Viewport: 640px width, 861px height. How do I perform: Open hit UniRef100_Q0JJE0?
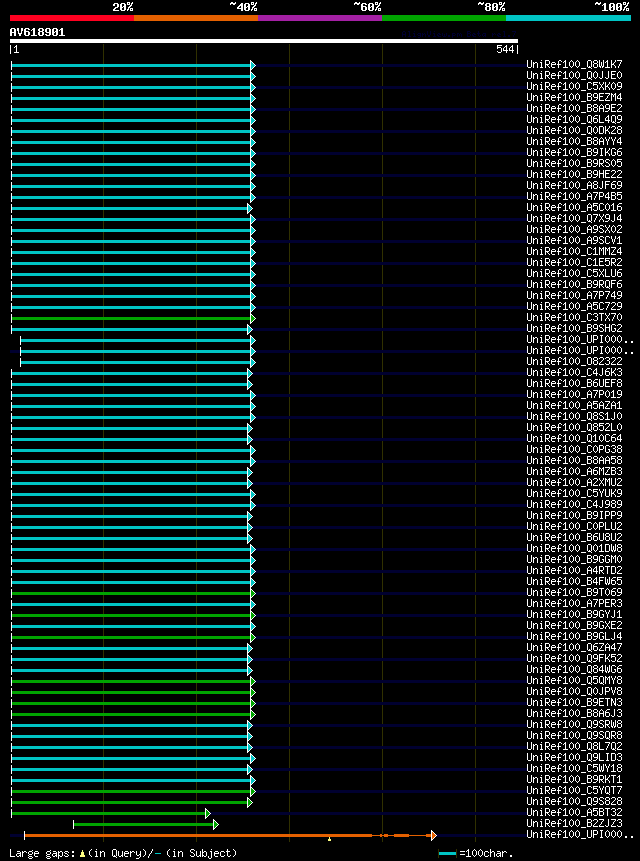point(574,75)
